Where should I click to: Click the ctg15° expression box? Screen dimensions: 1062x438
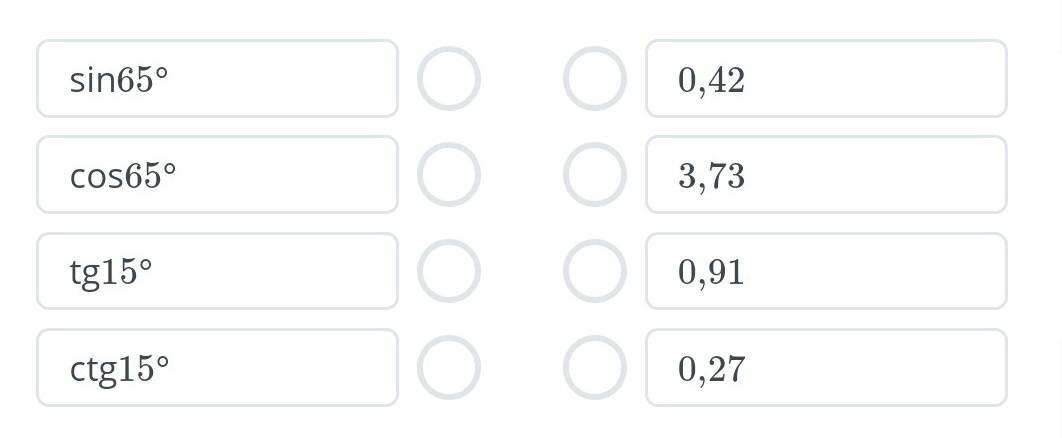click(217, 367)
